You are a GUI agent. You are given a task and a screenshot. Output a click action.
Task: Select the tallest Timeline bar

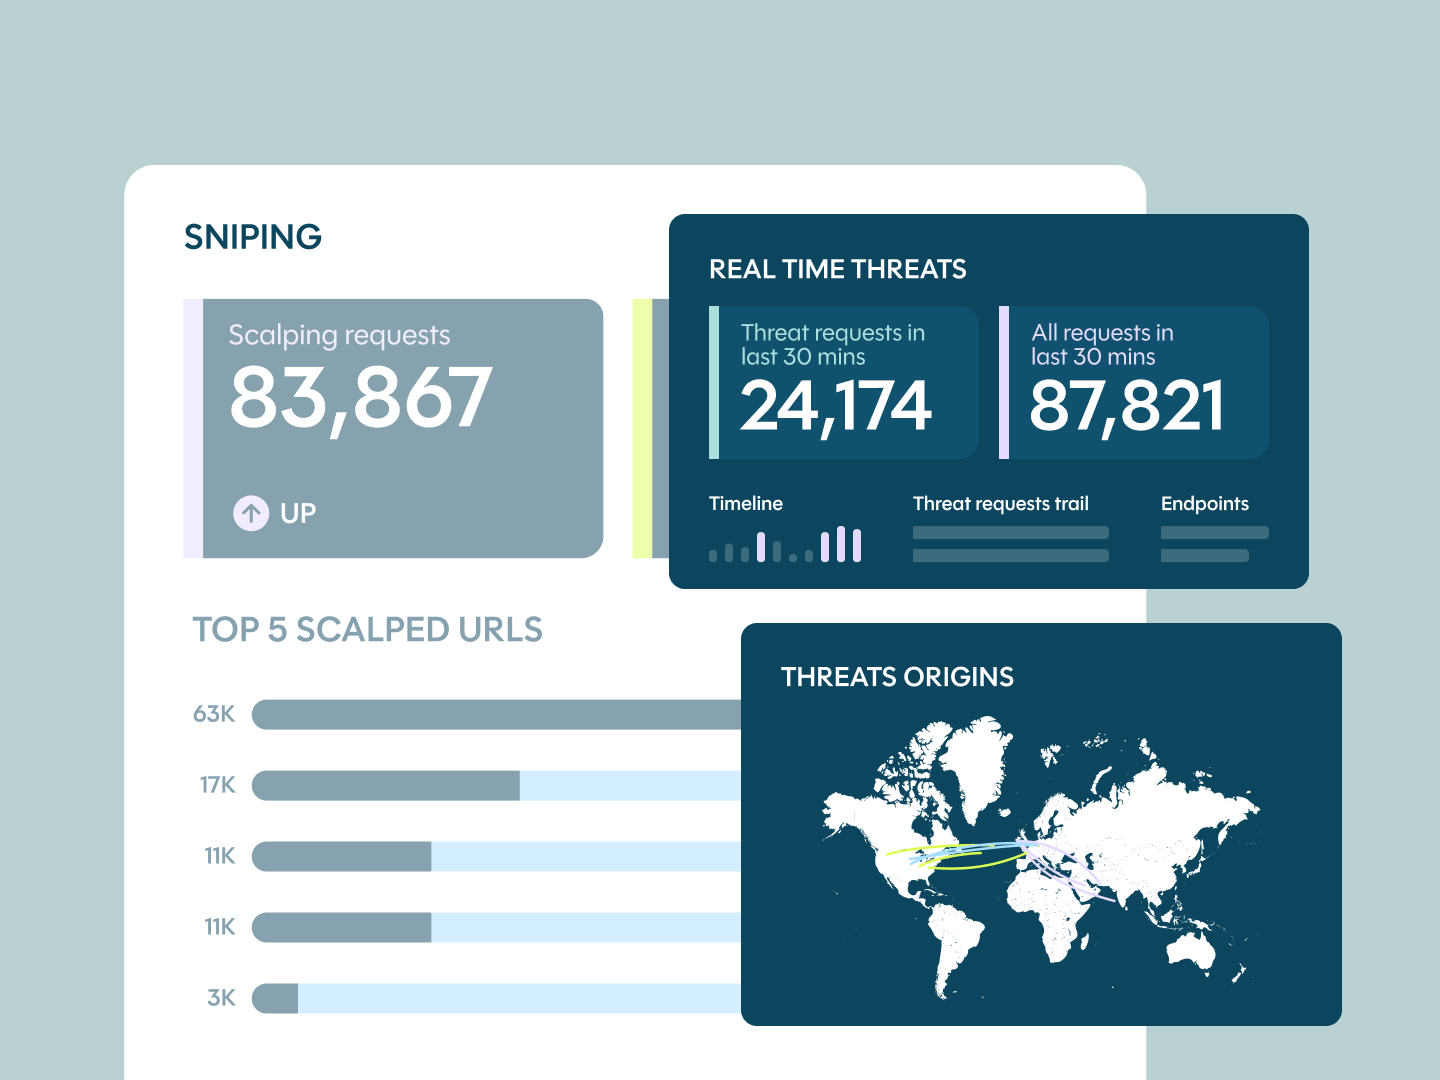[841, 544]
